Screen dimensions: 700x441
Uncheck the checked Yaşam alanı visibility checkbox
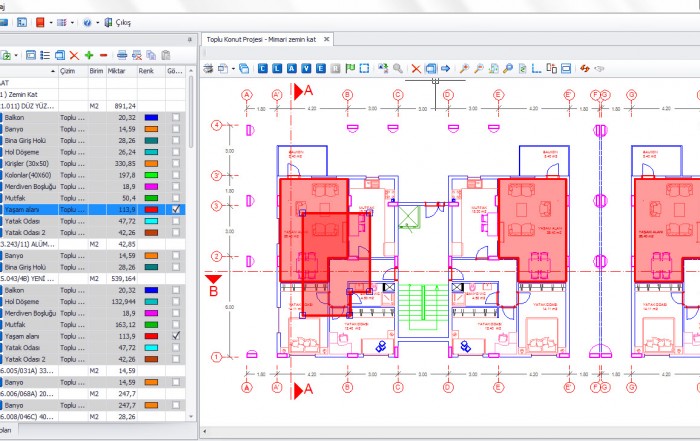(x=176, y=210)
